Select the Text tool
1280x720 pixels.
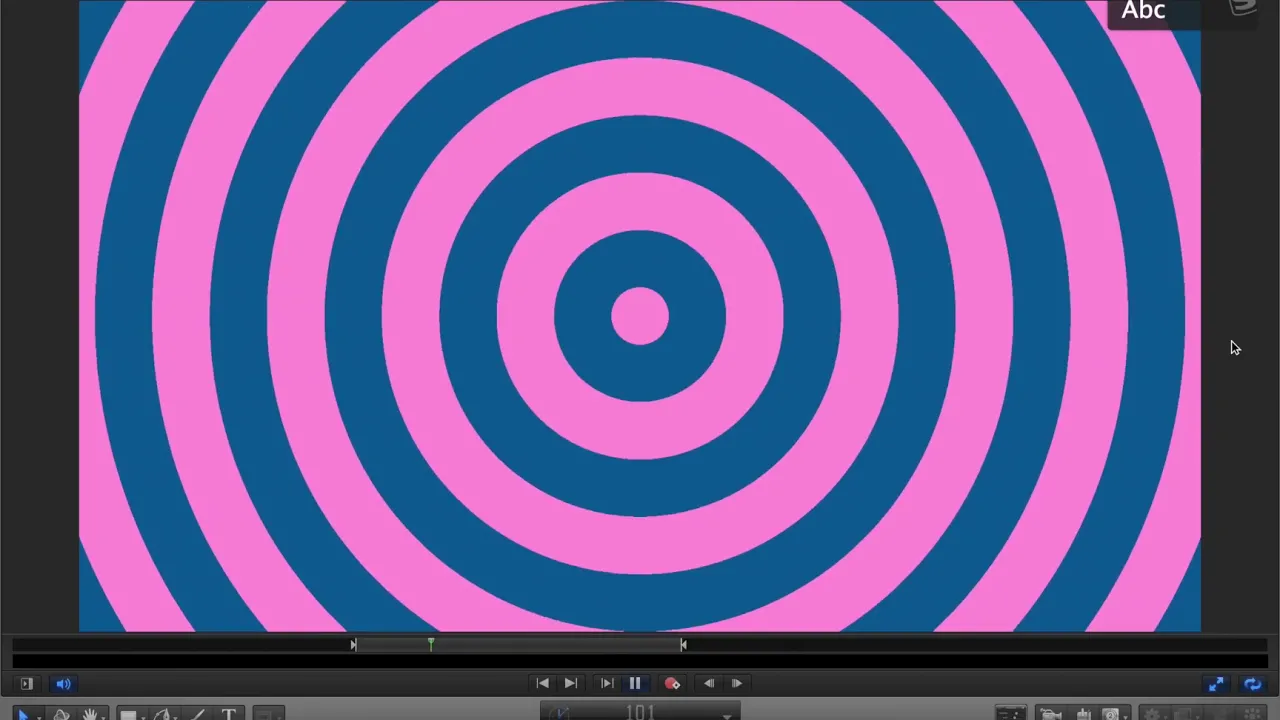(x=228, y=714)
